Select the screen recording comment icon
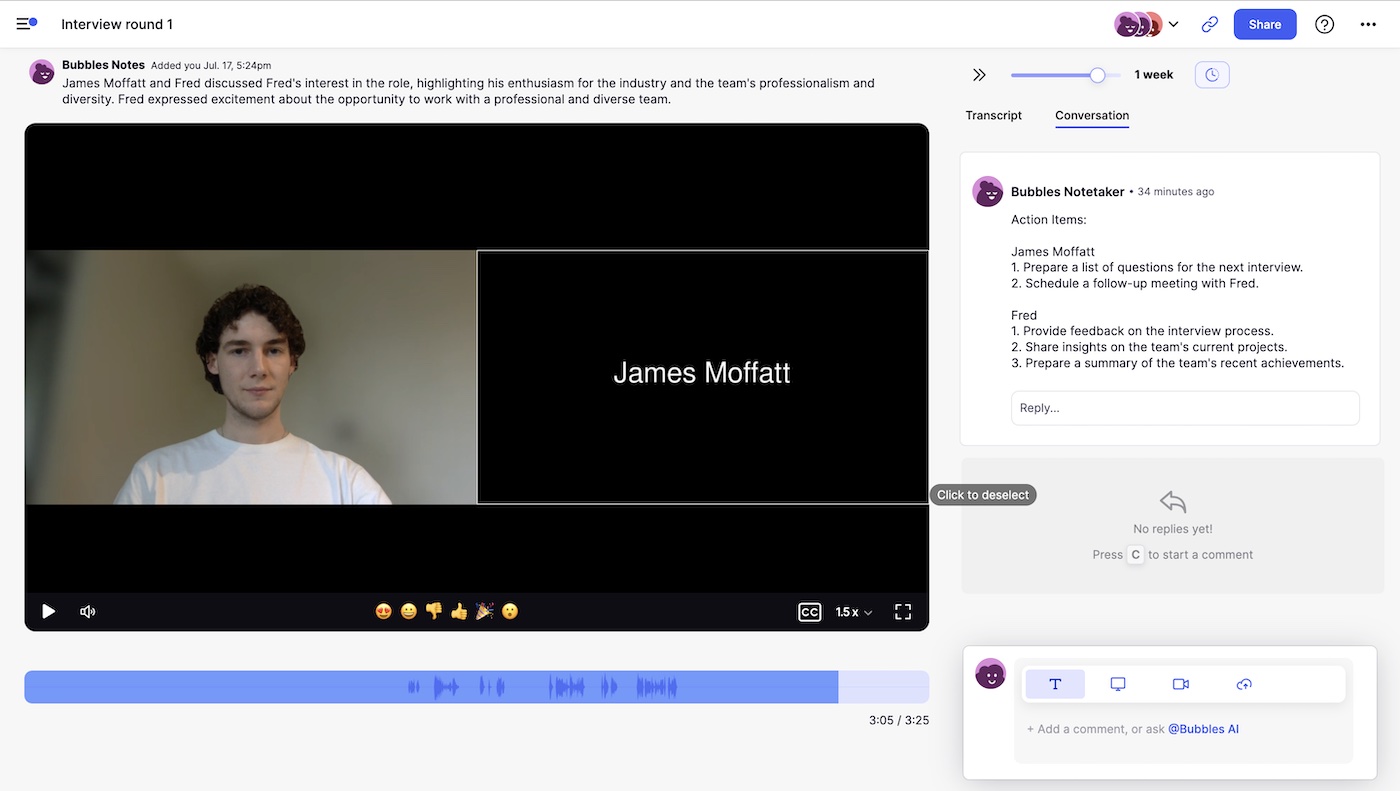Screen dimensions: 1400x791 (1118, 684)
